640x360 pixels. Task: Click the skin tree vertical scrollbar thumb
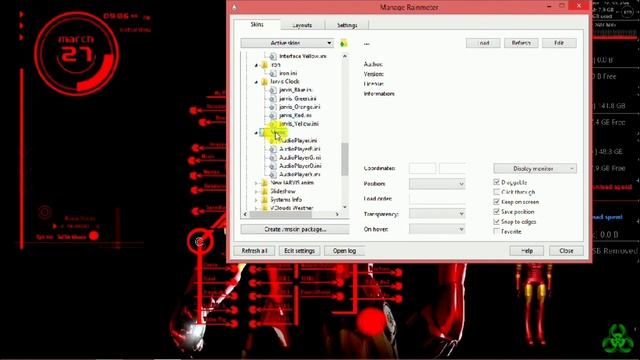345,159
